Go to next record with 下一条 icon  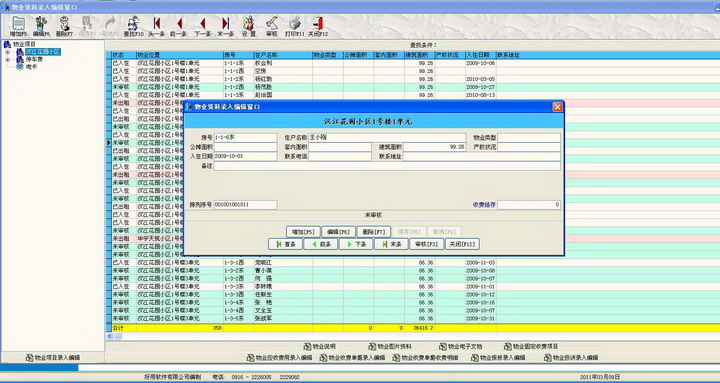point(202,26)
